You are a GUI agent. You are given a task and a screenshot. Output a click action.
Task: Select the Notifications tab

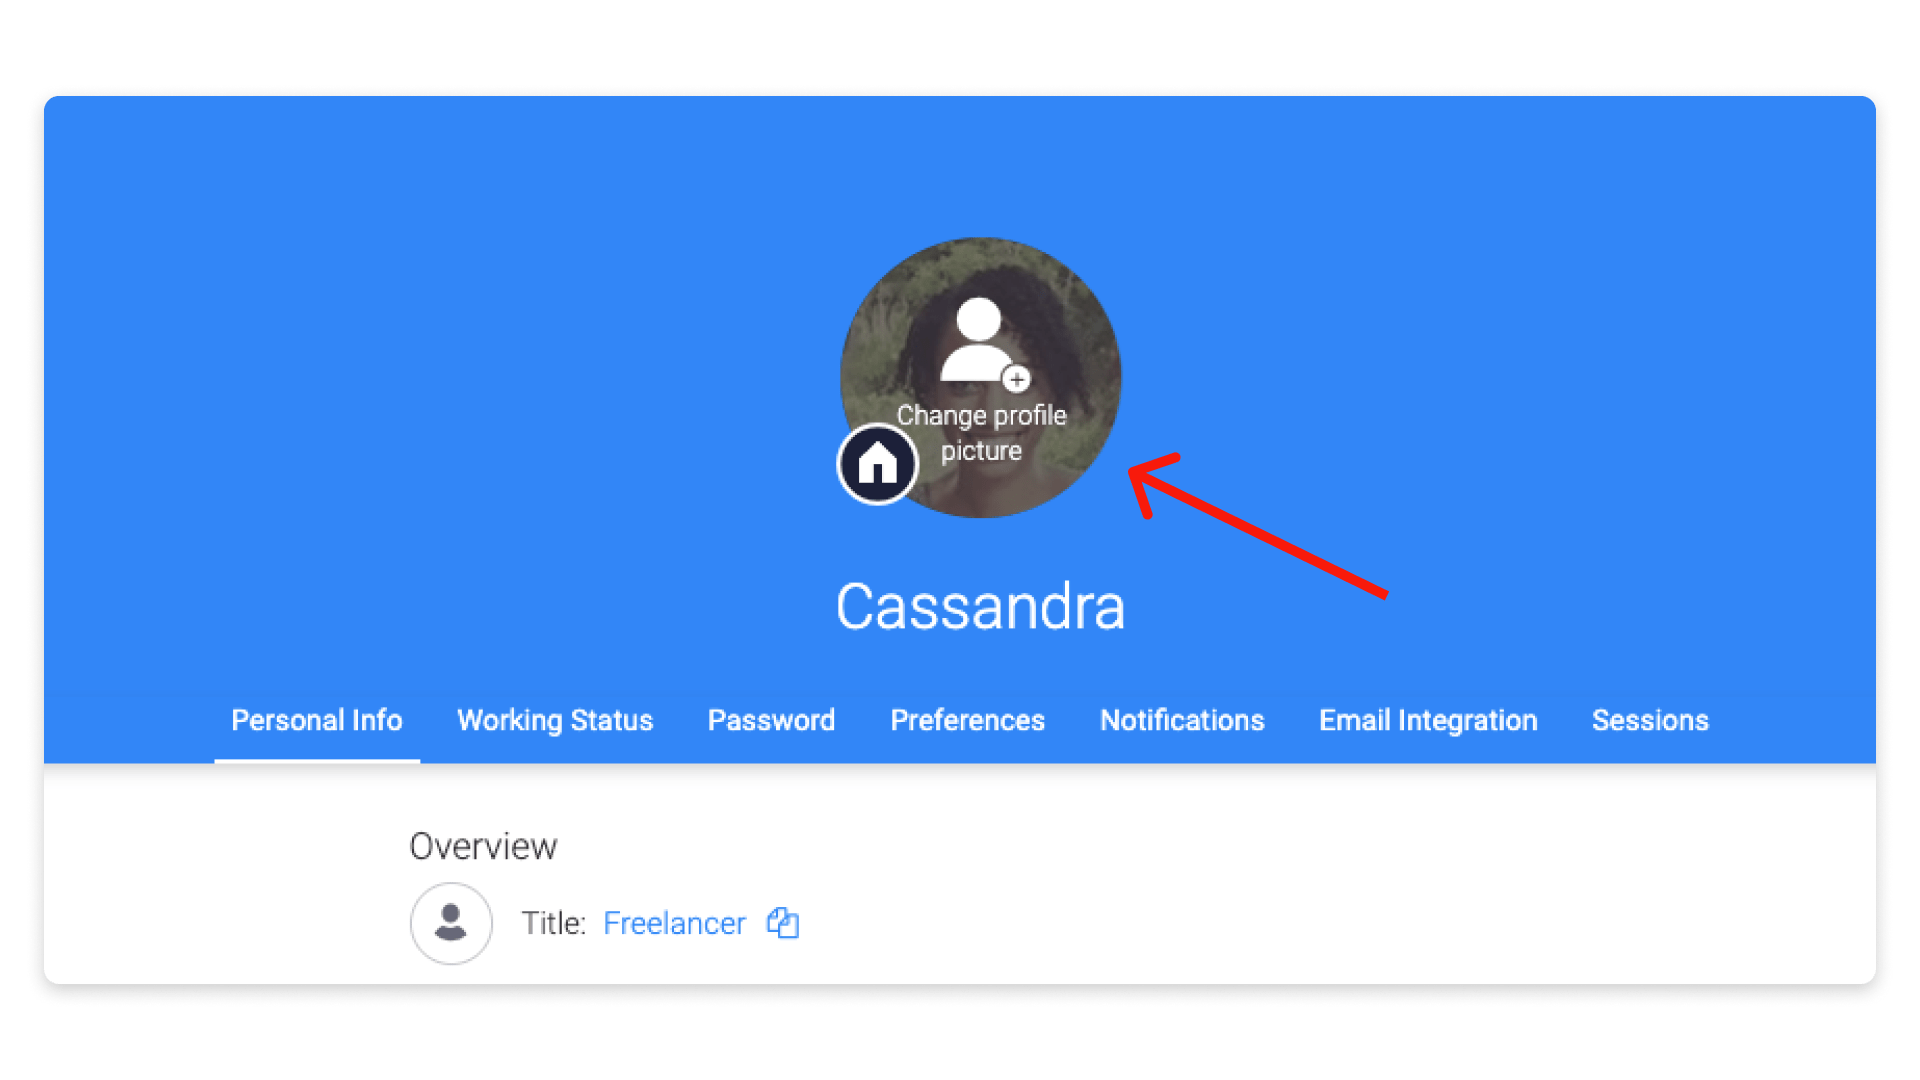click(x=1182, y=721)
